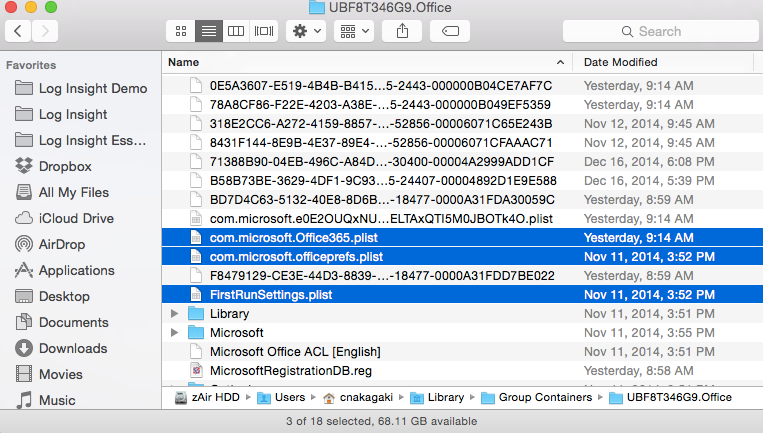Open Desktop from the sidebar

[52, 296]
